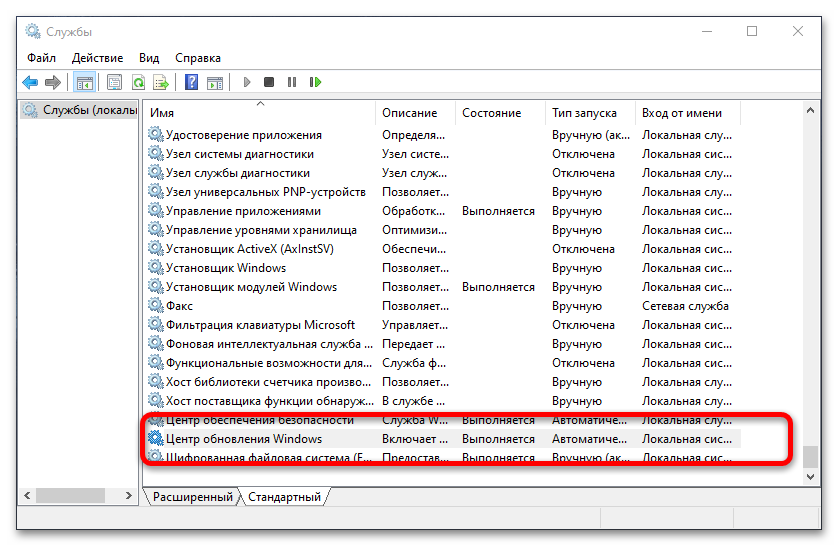Click Включает ... description of Центр обновления
This screenshot has width=838, height=546.
coord(415,439)
